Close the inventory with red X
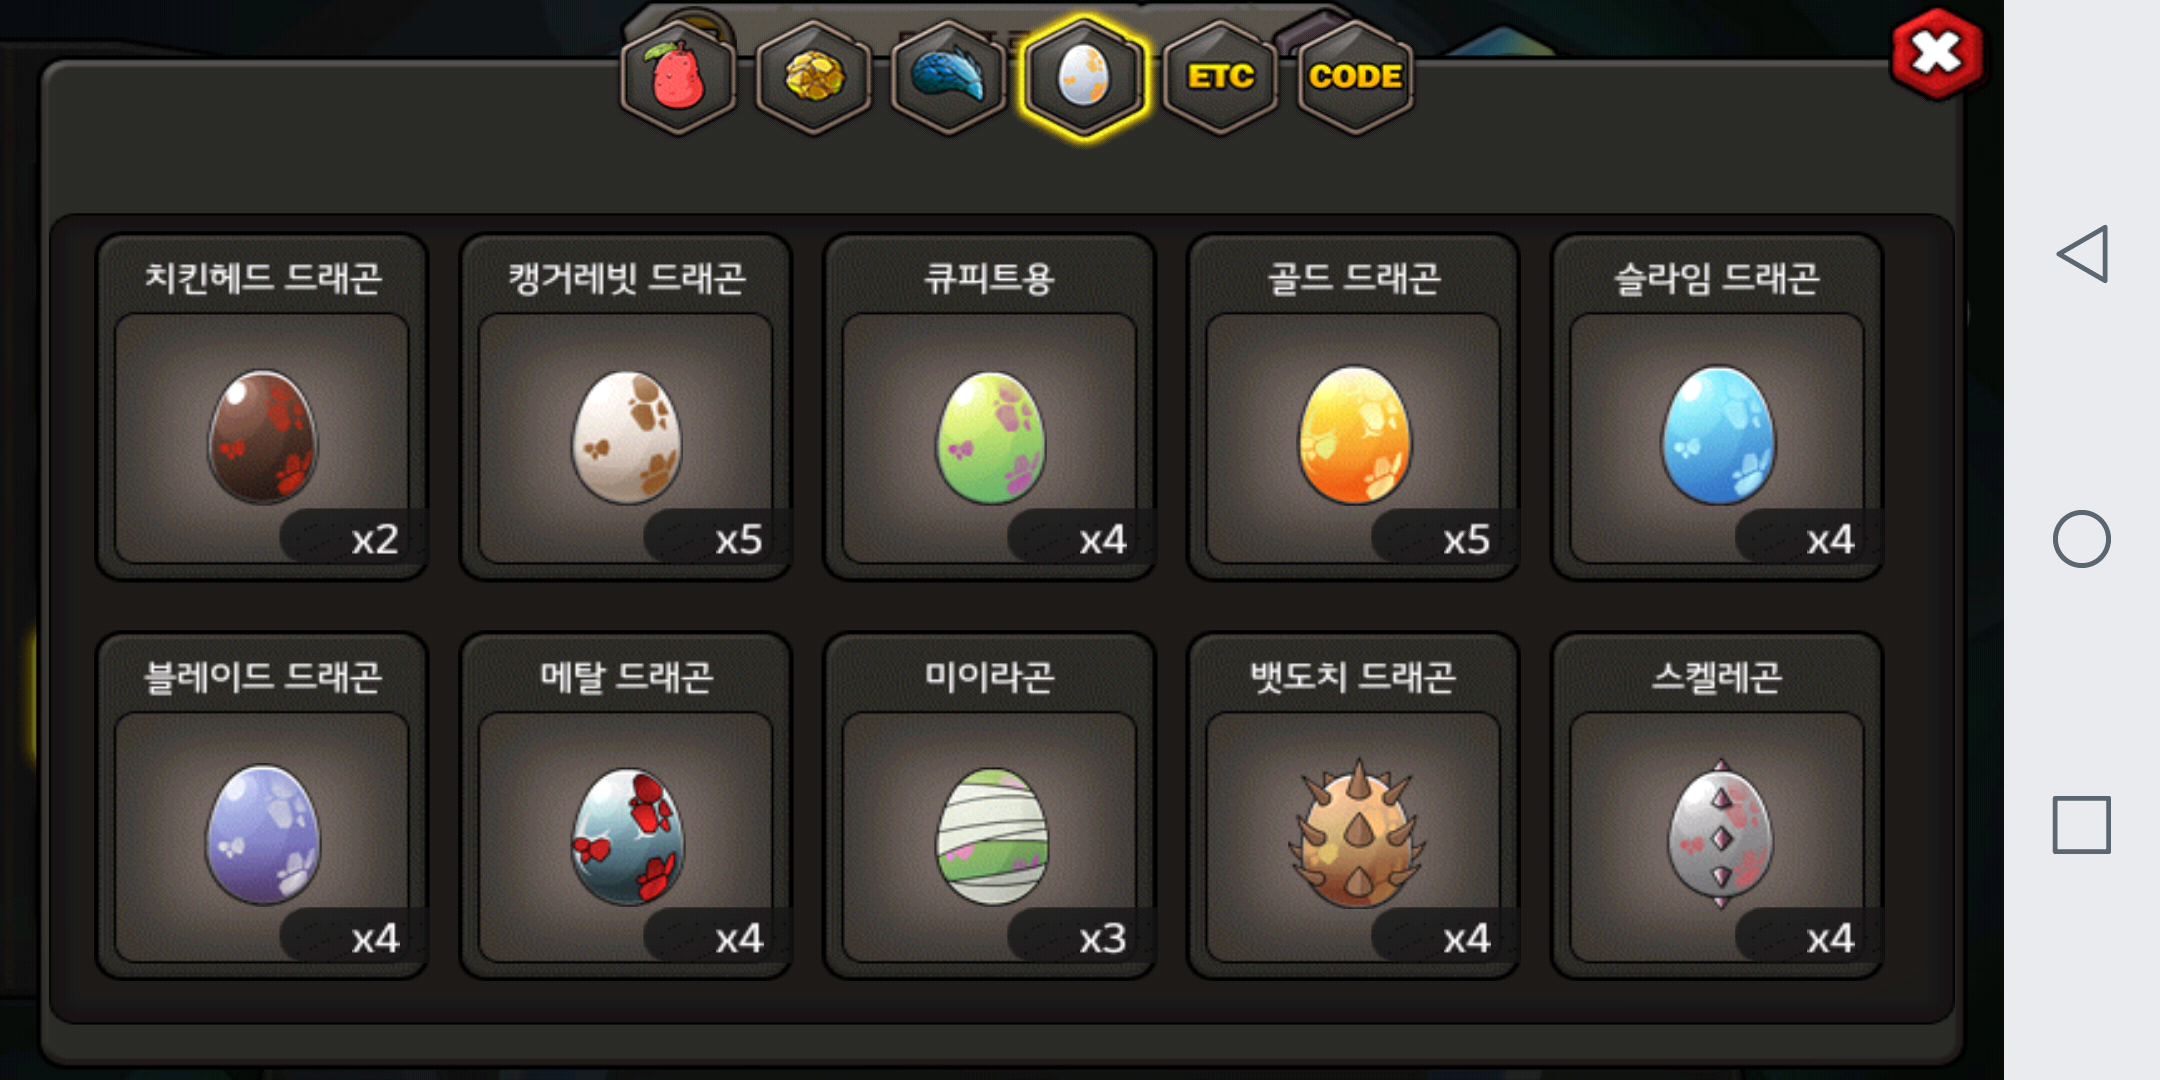 [x=1937, y=54]
